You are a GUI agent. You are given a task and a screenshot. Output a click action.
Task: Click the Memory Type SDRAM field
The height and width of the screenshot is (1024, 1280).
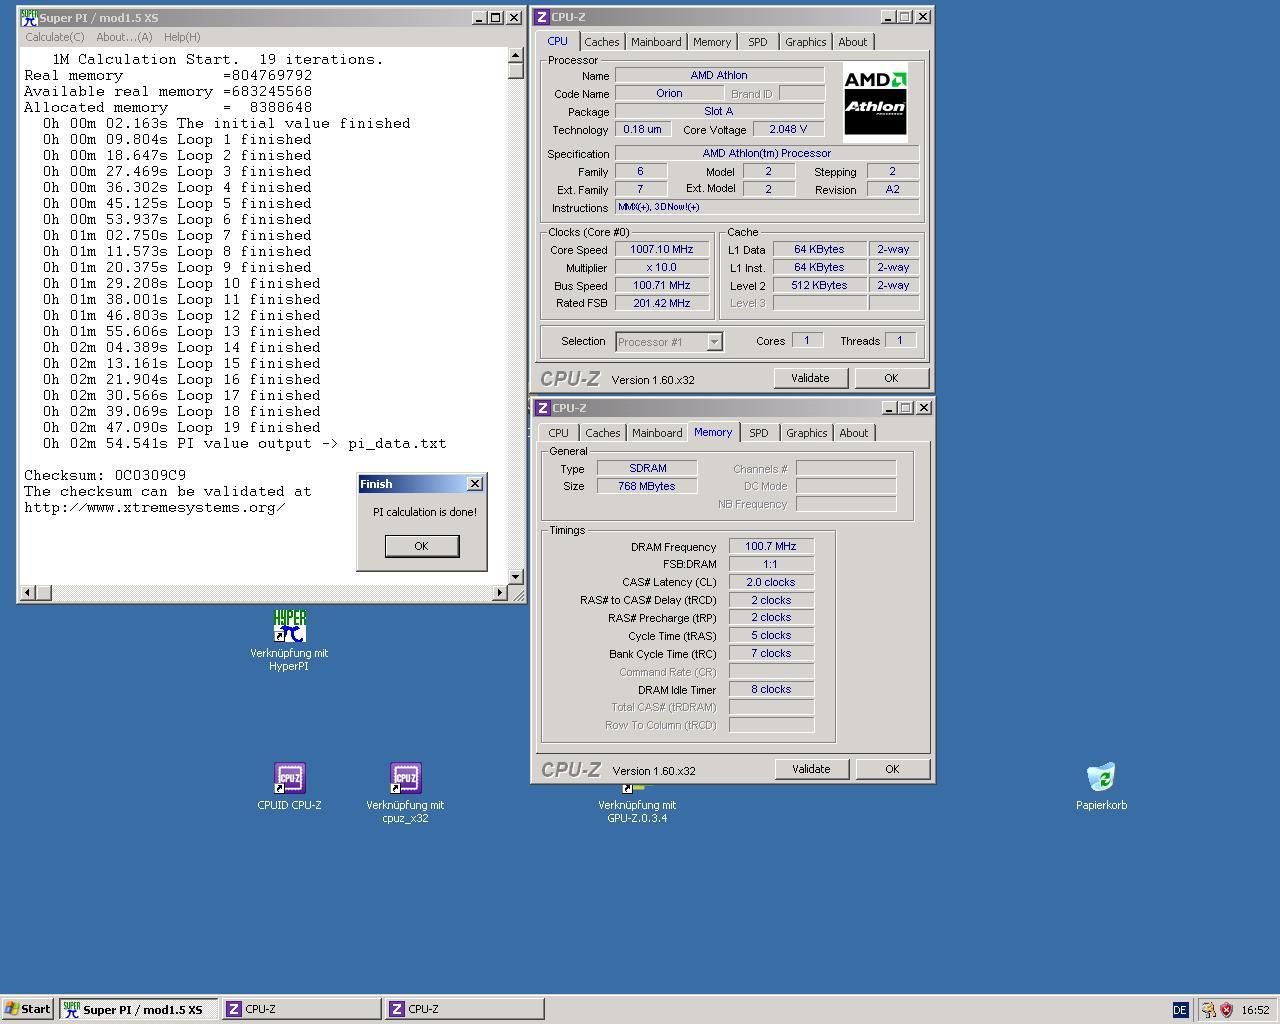pos(647,468)
